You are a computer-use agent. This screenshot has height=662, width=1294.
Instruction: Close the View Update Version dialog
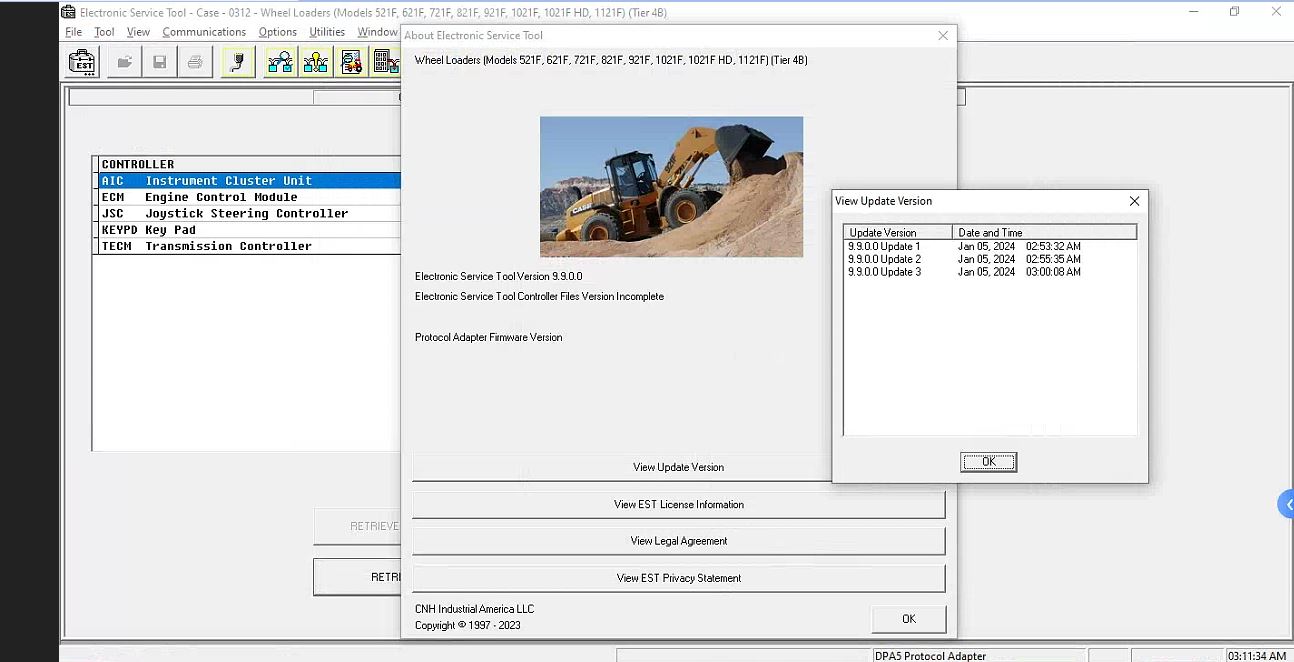(x=1134, y=201)
